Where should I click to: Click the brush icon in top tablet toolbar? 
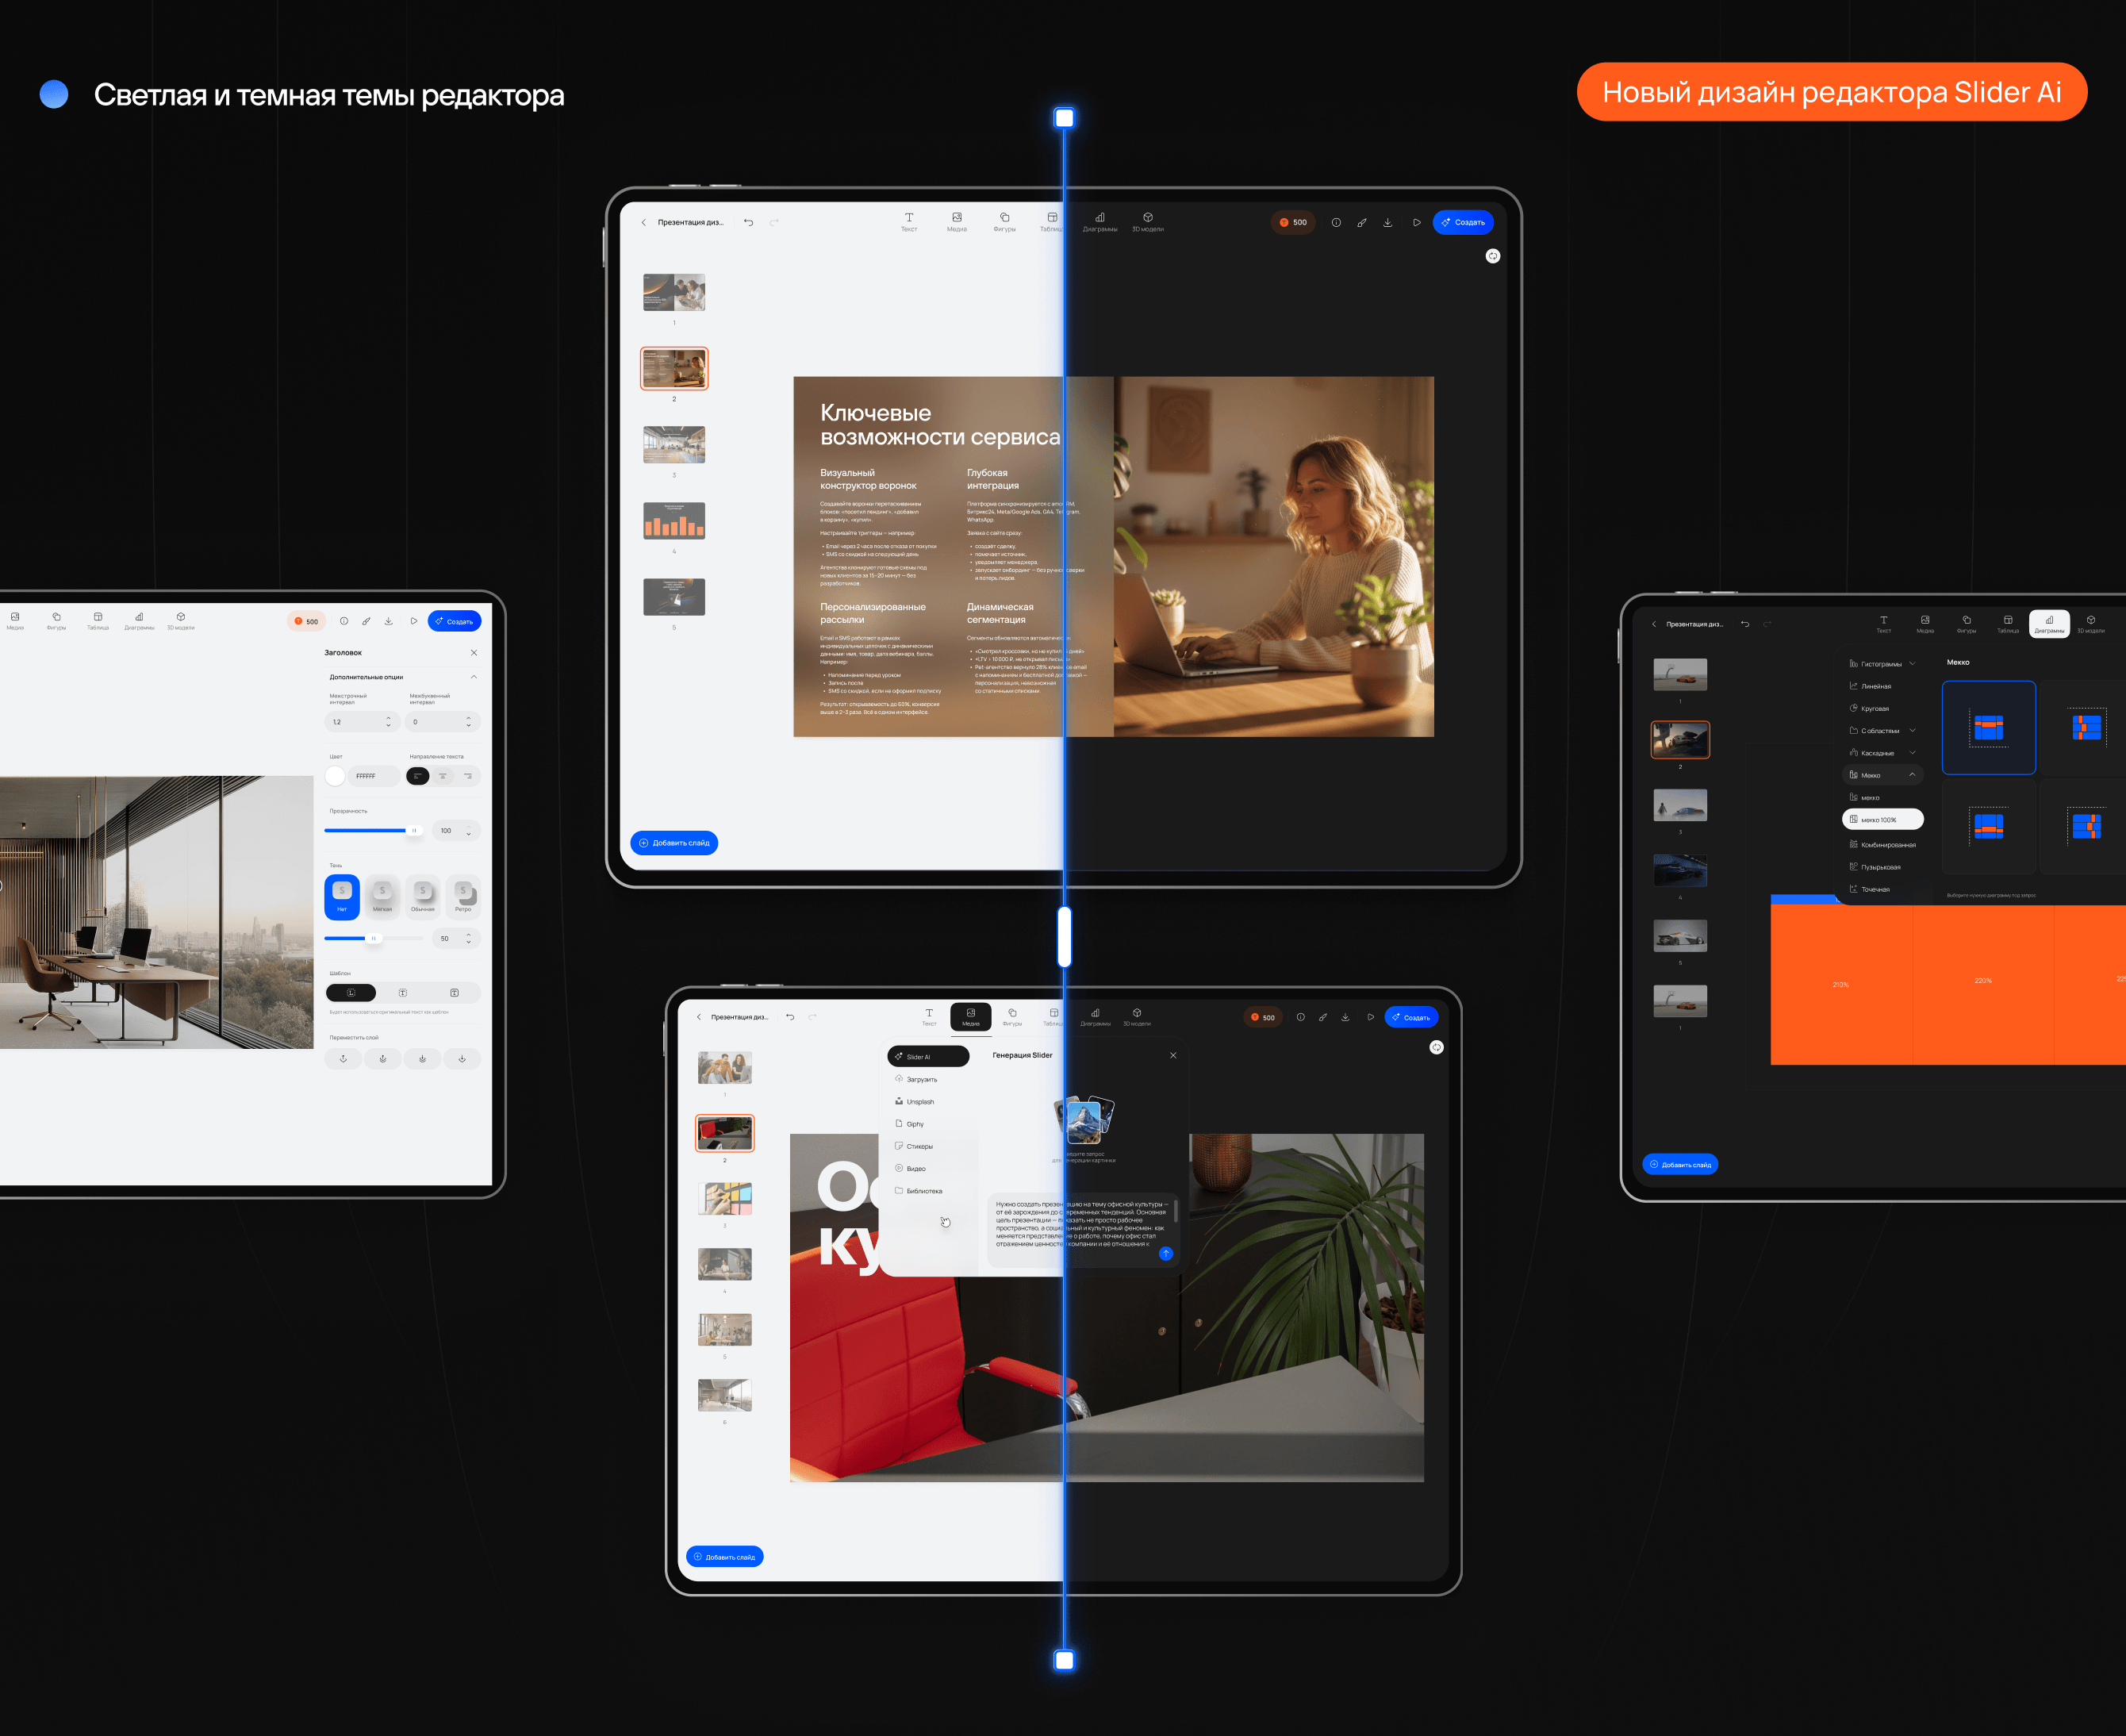point(1361,222)
